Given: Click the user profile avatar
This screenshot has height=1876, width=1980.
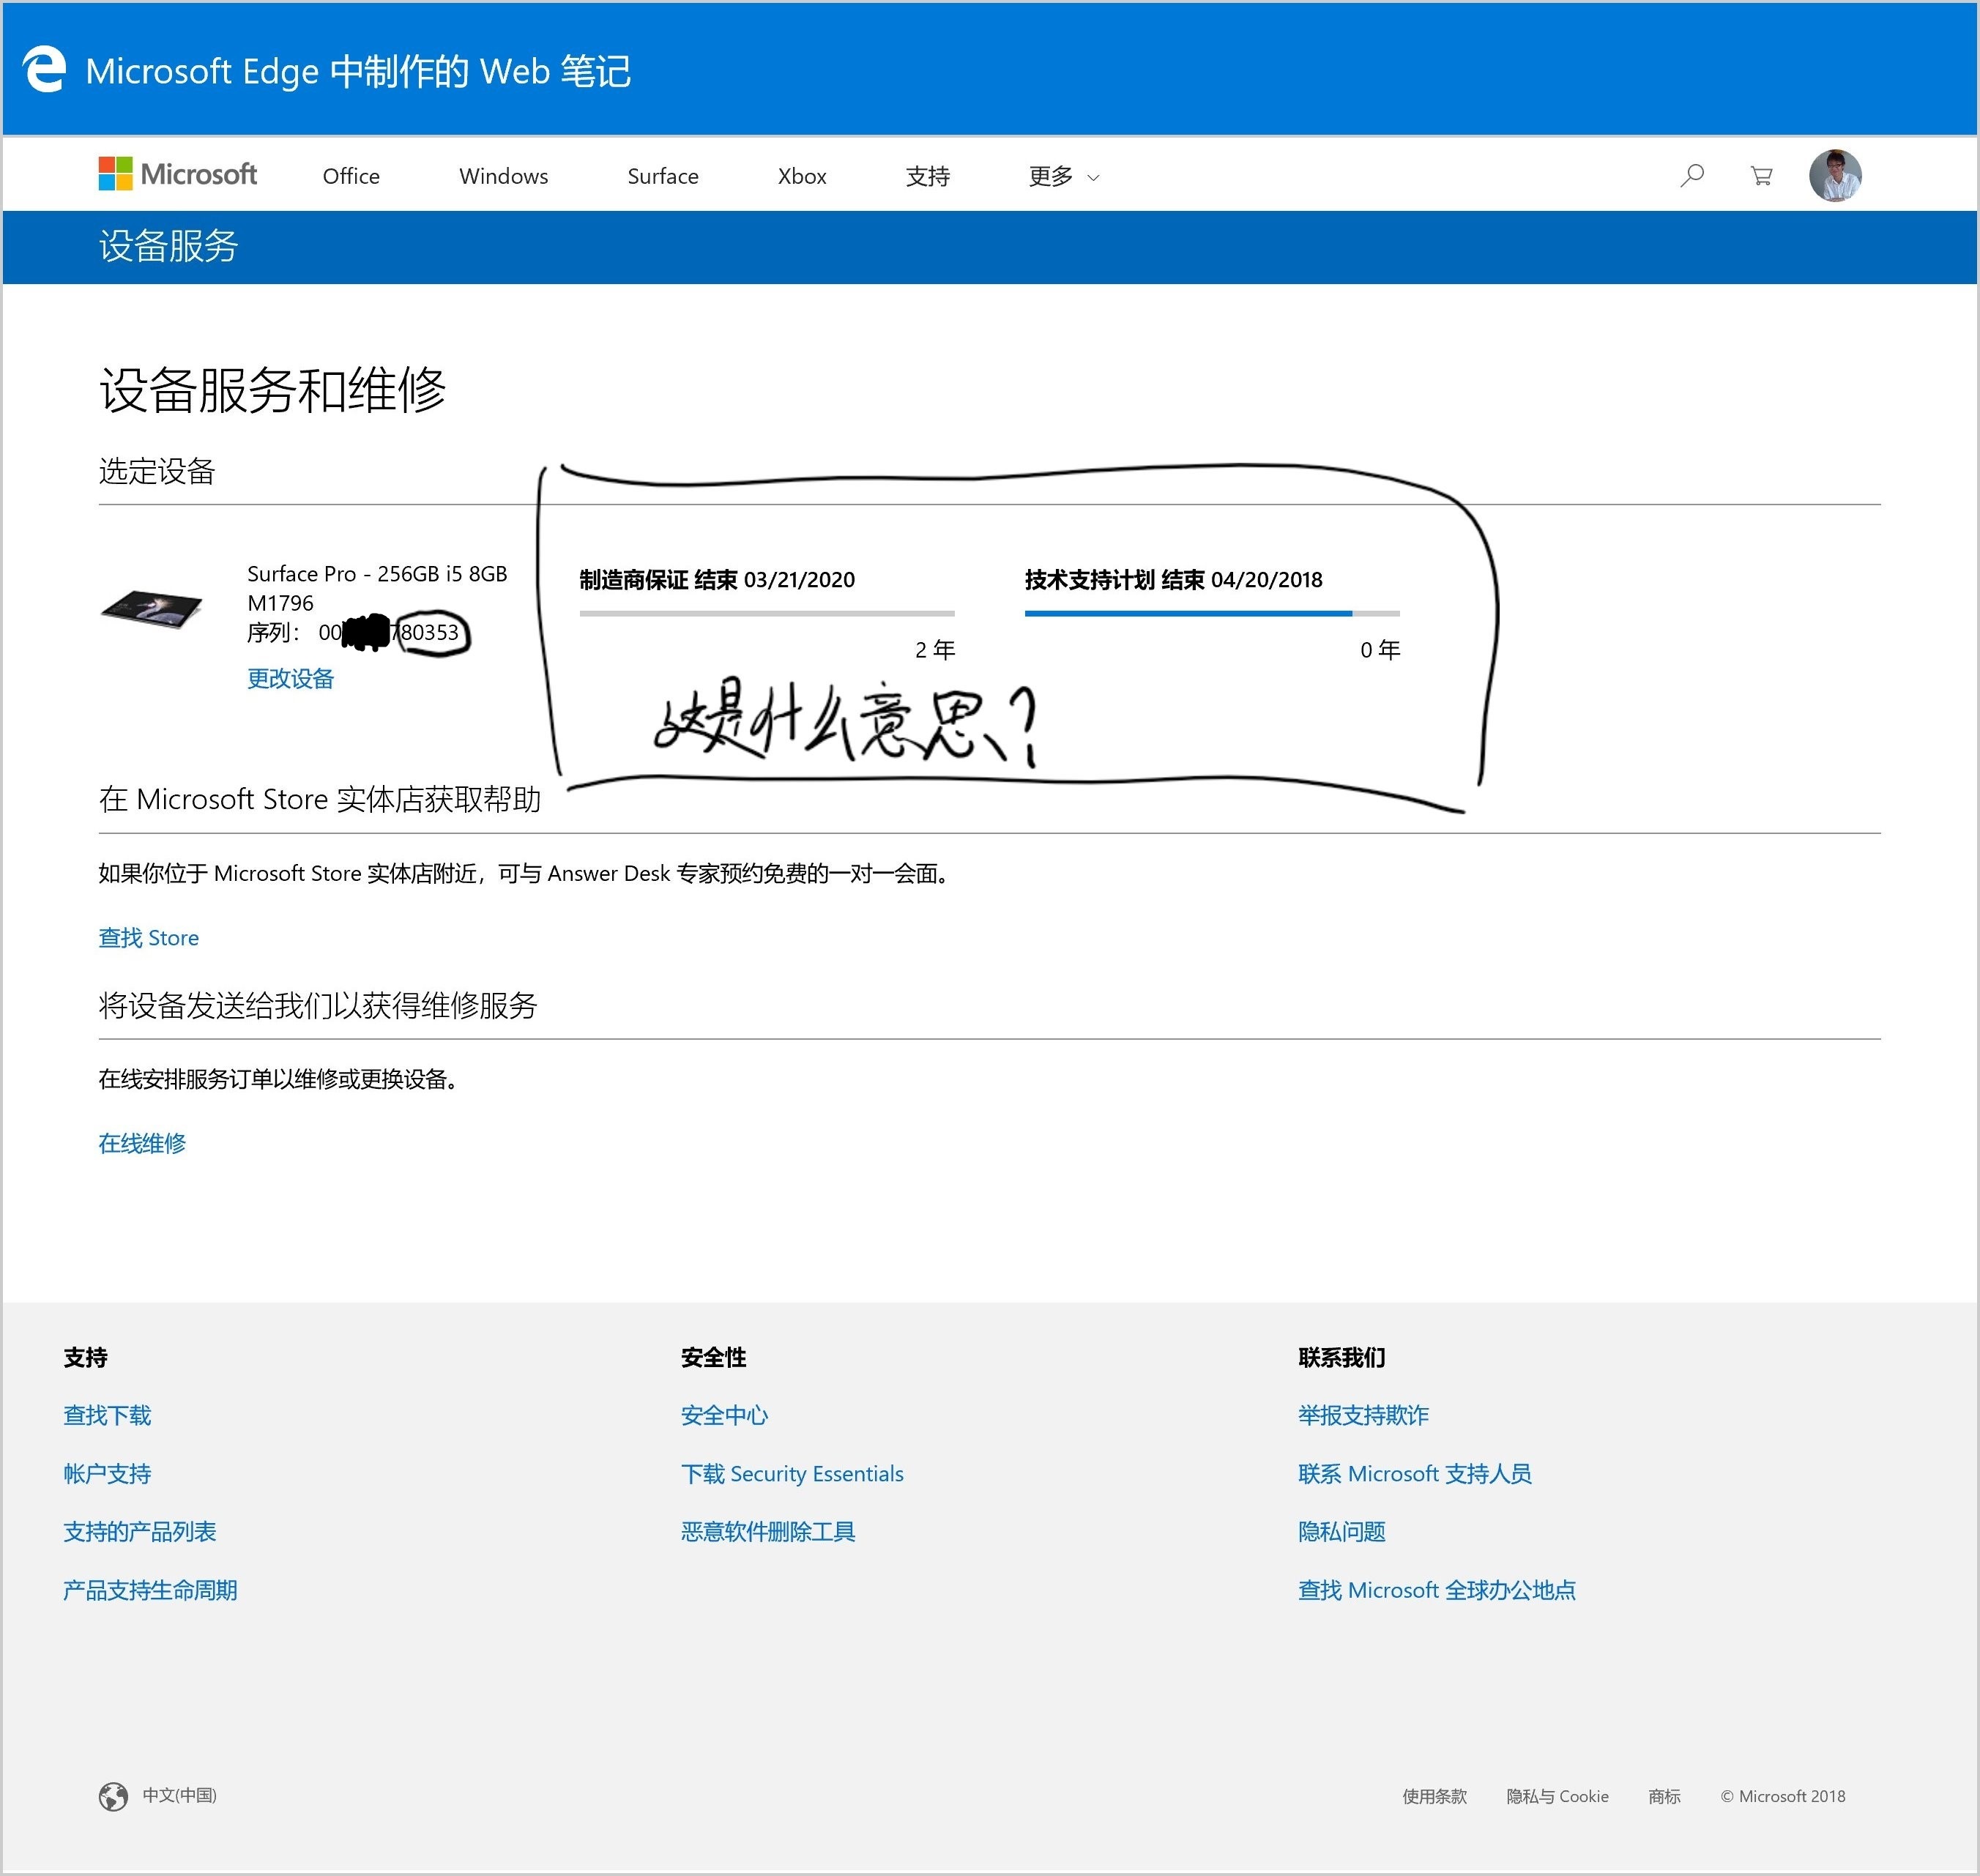Looking at the screenshot, I should point(1834,176).
